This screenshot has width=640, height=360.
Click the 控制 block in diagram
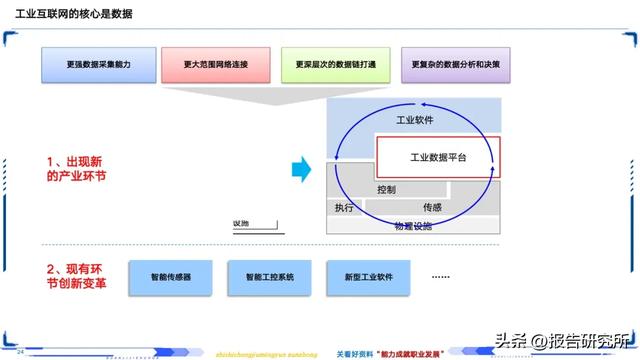point(386,190)
